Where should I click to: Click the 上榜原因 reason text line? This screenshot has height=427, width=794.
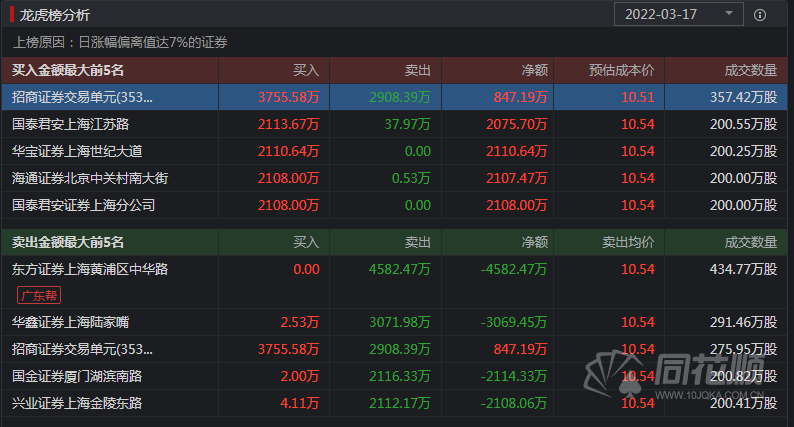(120, 43)
